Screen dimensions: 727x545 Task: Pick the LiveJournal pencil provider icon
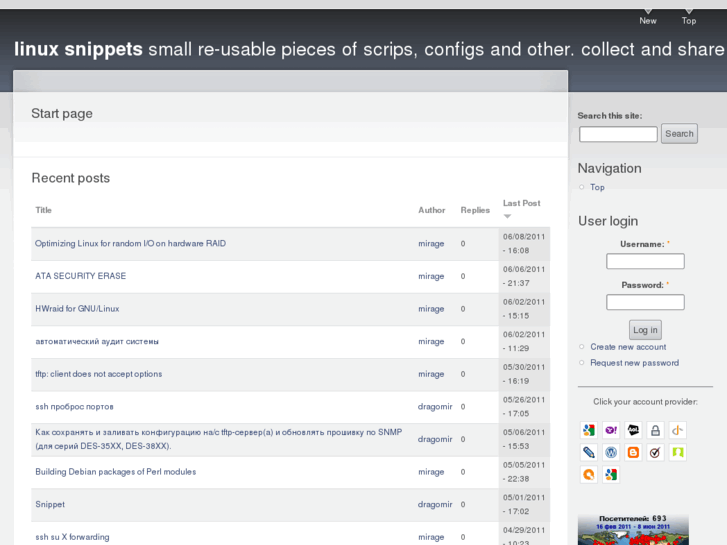589,452
